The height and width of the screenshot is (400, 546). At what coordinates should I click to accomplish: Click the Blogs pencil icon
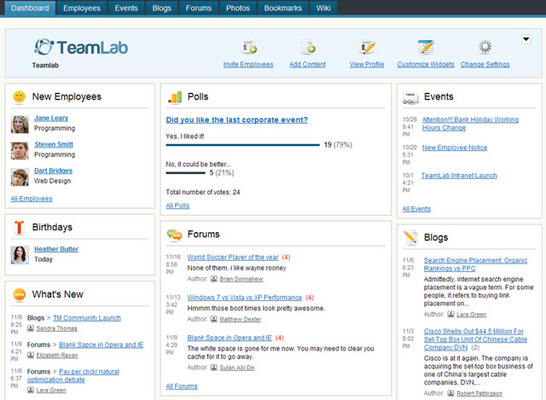point(411,237)
